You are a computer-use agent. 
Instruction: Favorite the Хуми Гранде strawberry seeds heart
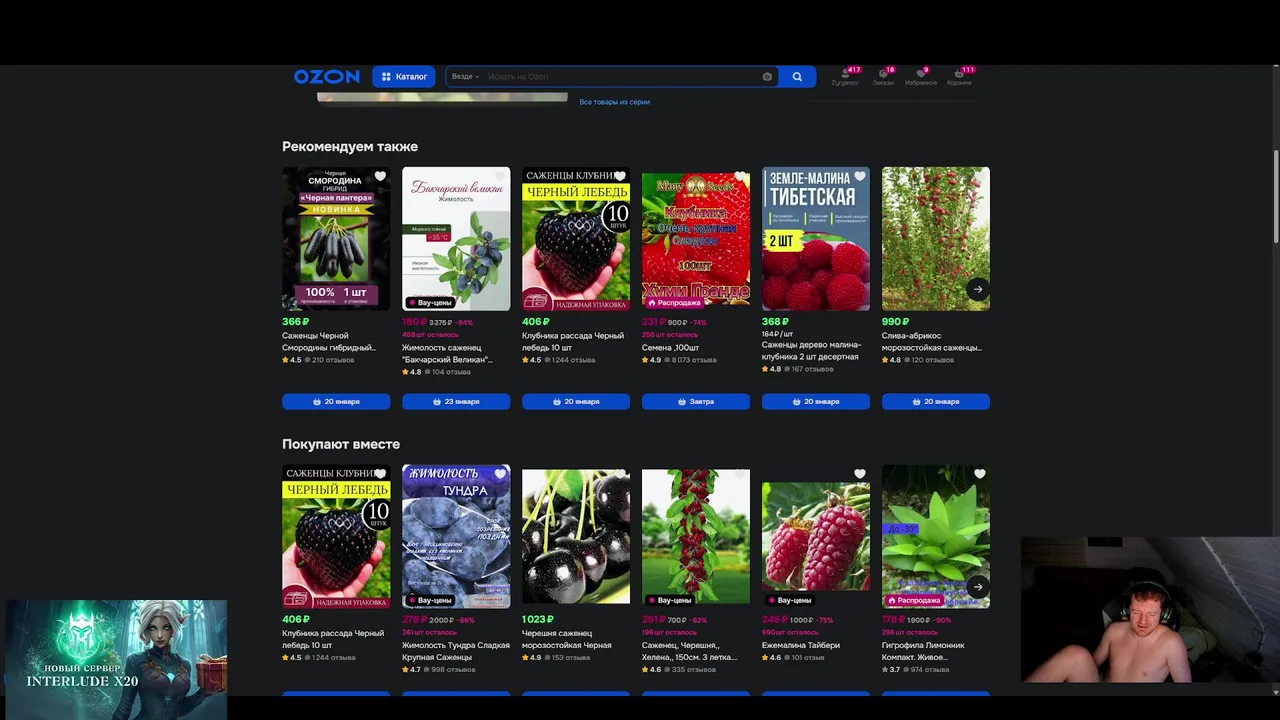point(740,177)
